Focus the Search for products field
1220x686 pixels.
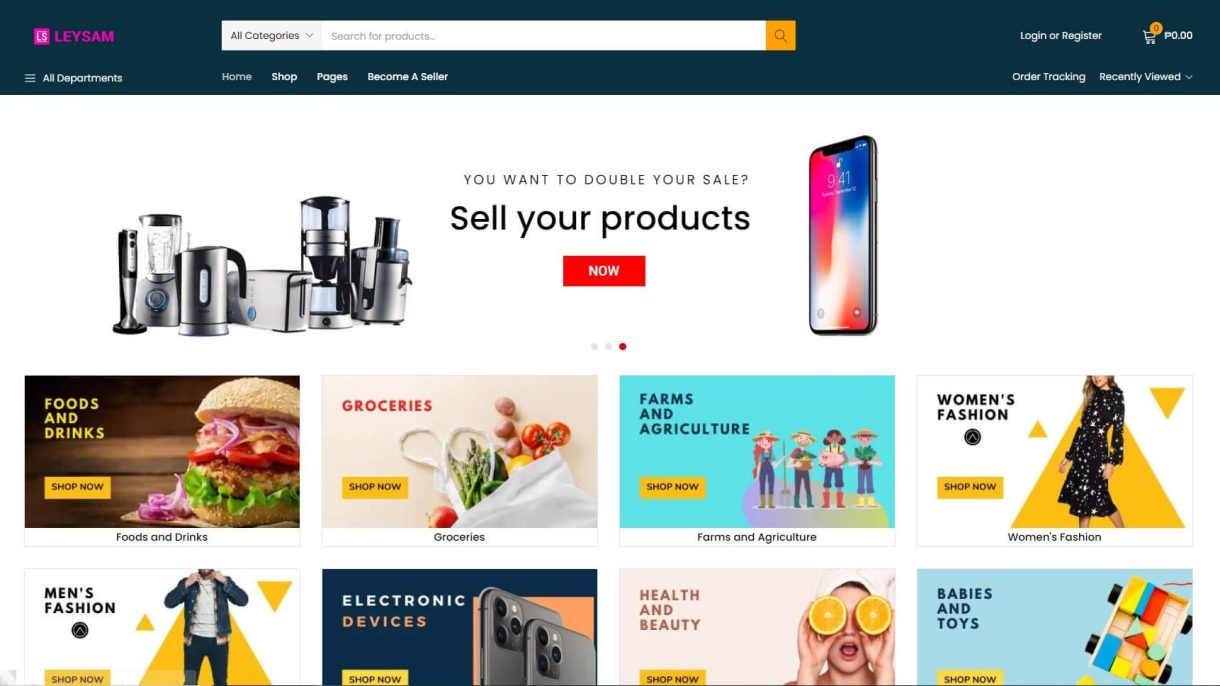544,36
